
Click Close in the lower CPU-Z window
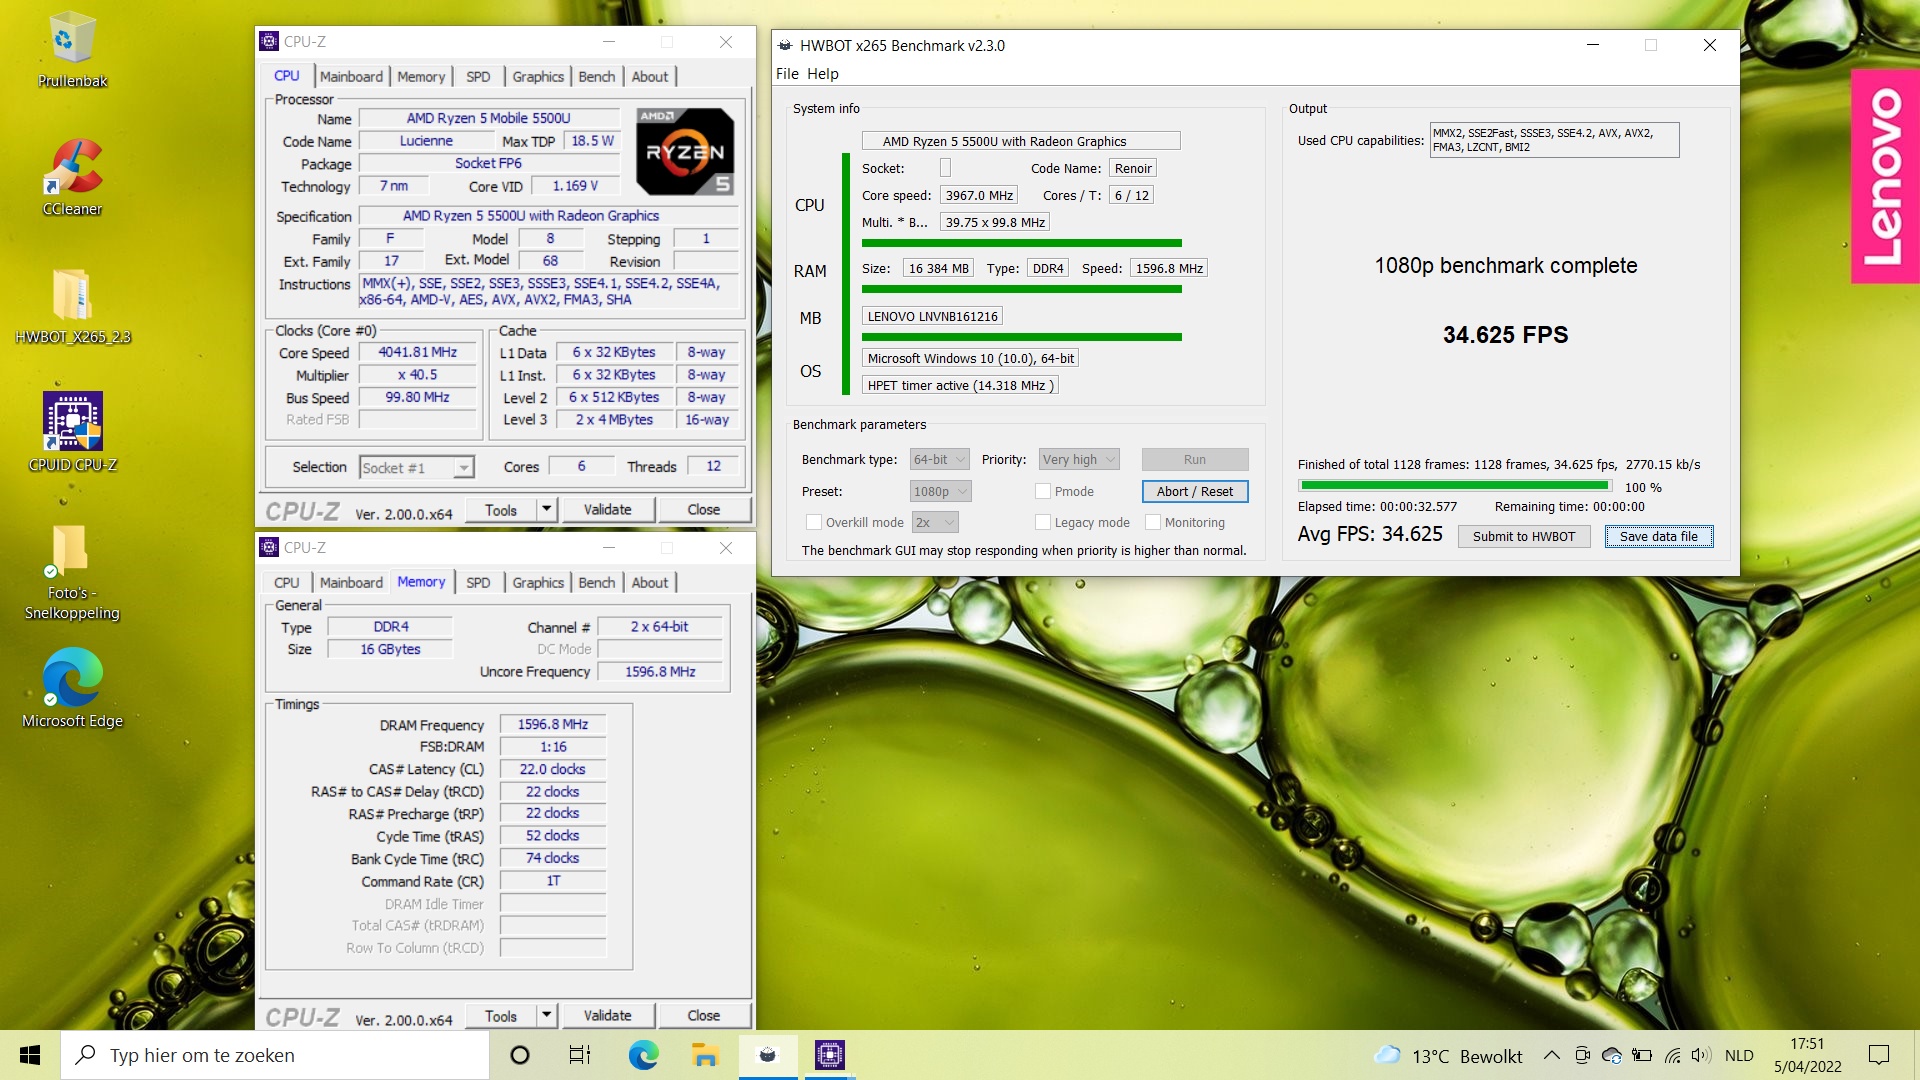pyautogui.click(x=703, y=1015)
